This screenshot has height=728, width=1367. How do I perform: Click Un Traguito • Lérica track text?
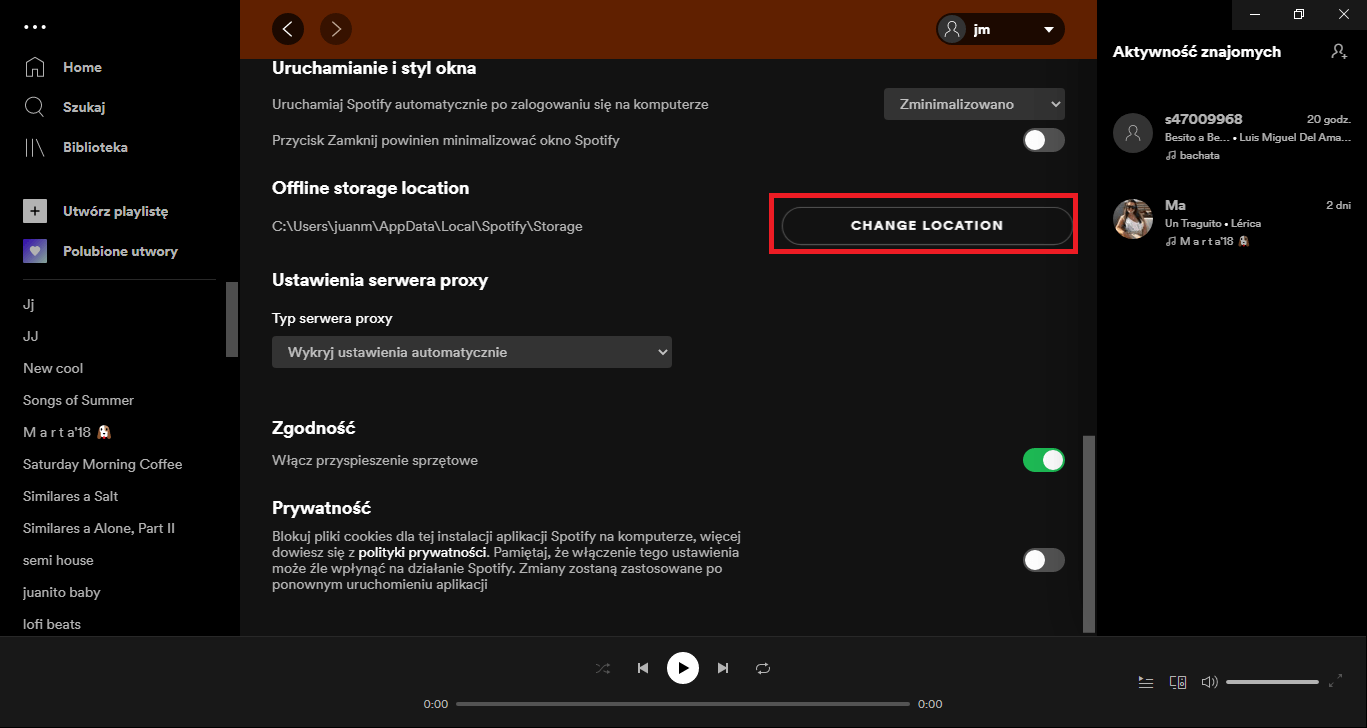tap(1214, 224)
